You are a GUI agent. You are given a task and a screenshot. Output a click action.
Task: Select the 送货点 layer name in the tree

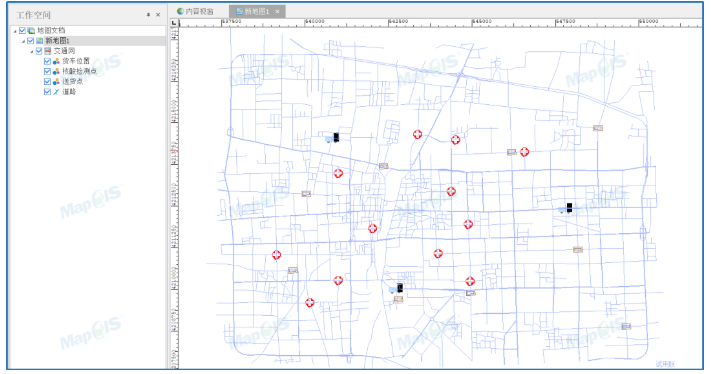[73, 82]
